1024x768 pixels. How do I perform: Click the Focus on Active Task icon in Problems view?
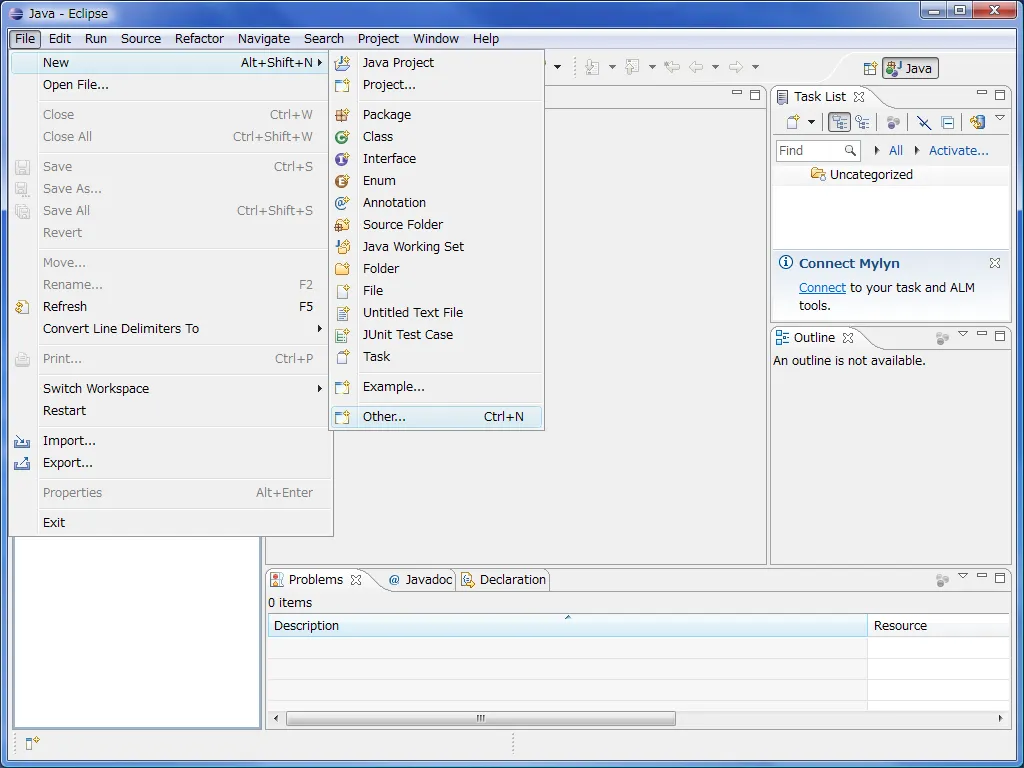click(x=942, y=579)
